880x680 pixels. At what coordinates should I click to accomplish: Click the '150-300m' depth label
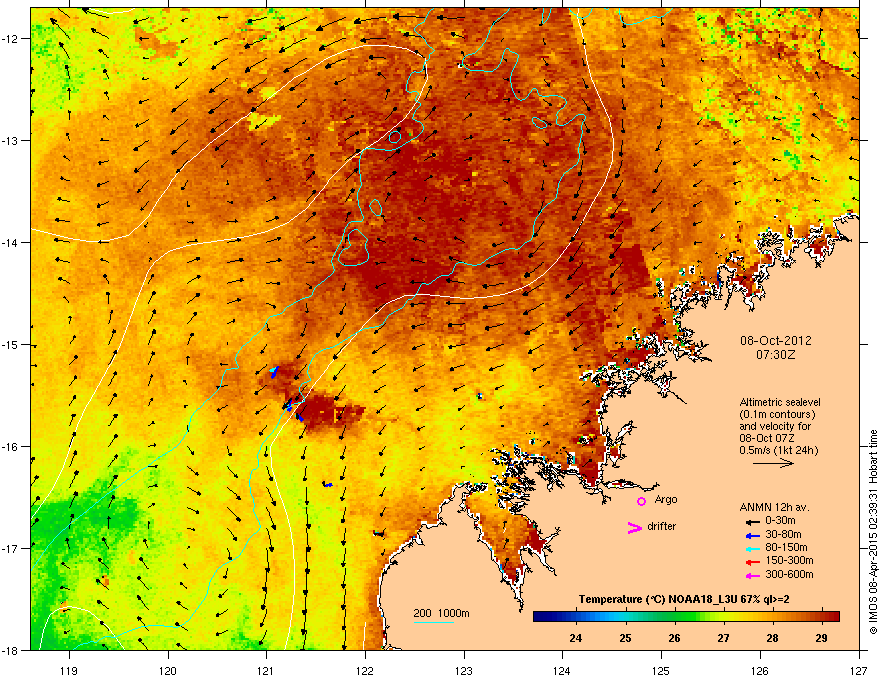789,560
